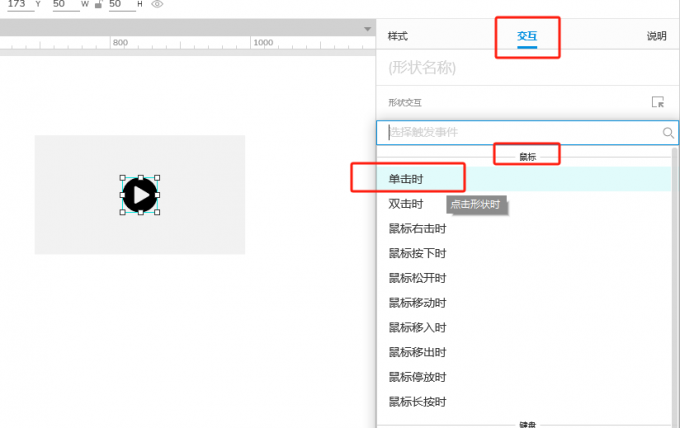The height and width of the screenshot is (428, 680).
Task: Click the width field showing 50
Action: pyautogui.click(x=122, y=4)
